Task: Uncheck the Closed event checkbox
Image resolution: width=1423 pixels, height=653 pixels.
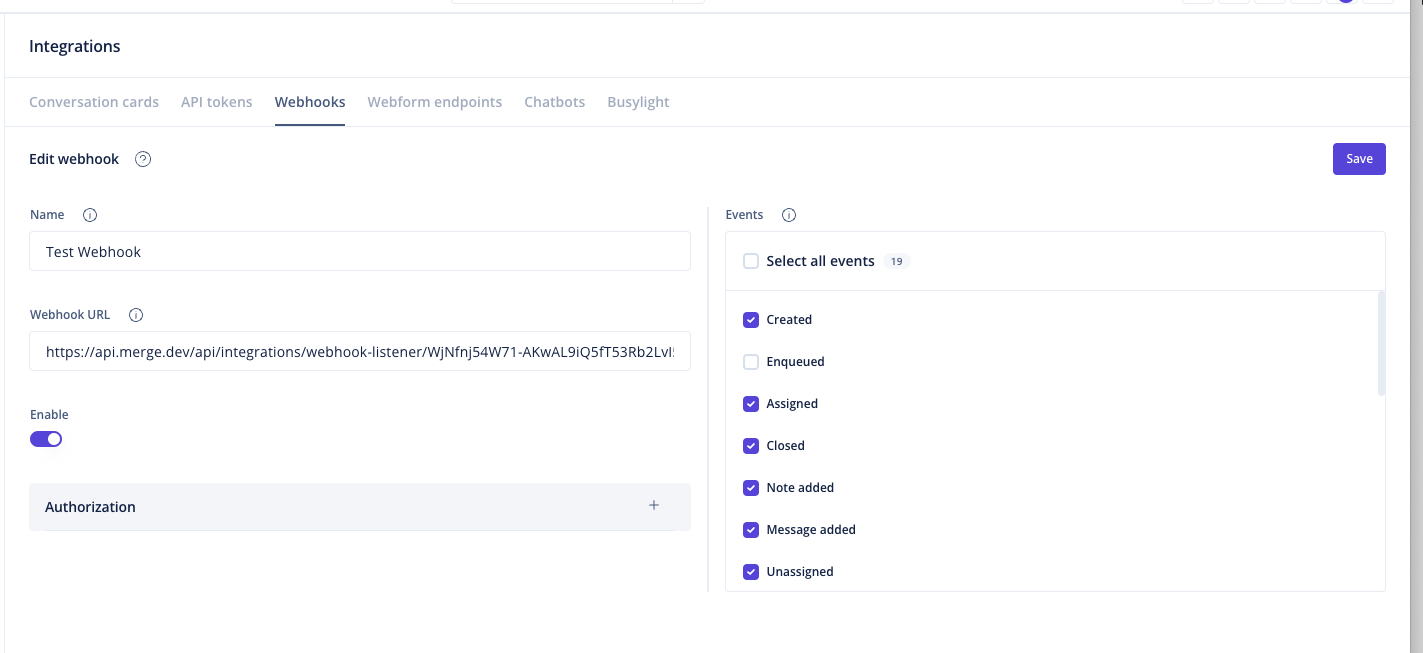Action: click(751, 446)
